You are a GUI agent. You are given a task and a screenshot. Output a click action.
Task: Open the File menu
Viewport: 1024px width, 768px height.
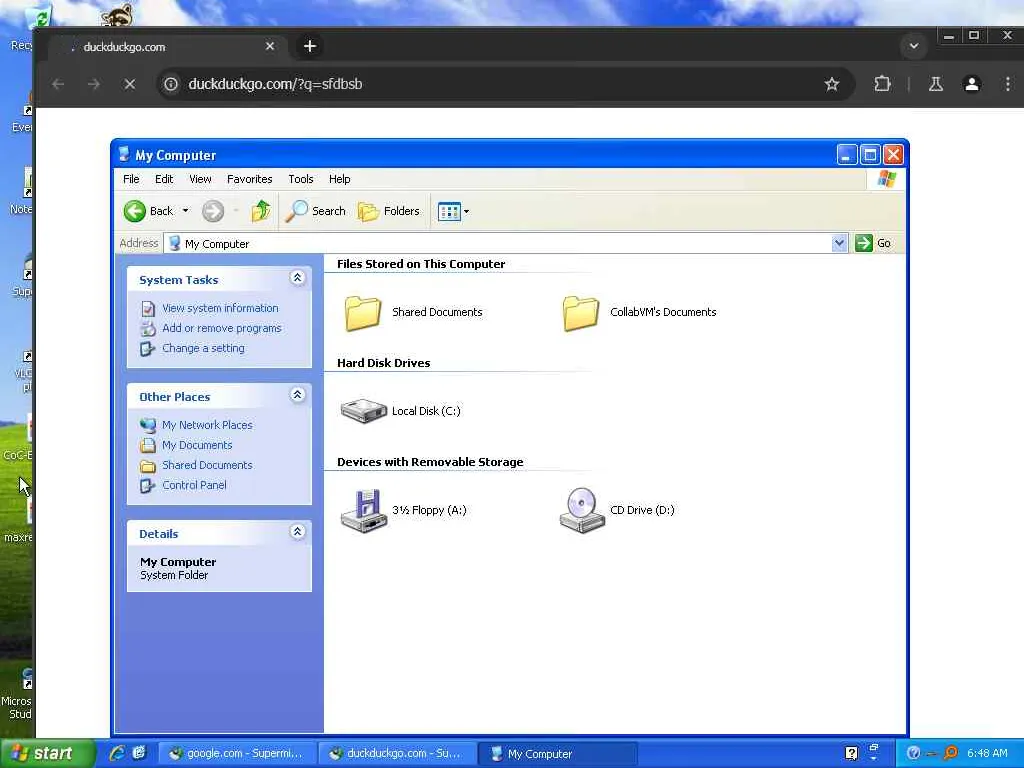pyautogui.click(x=131, y=179)
